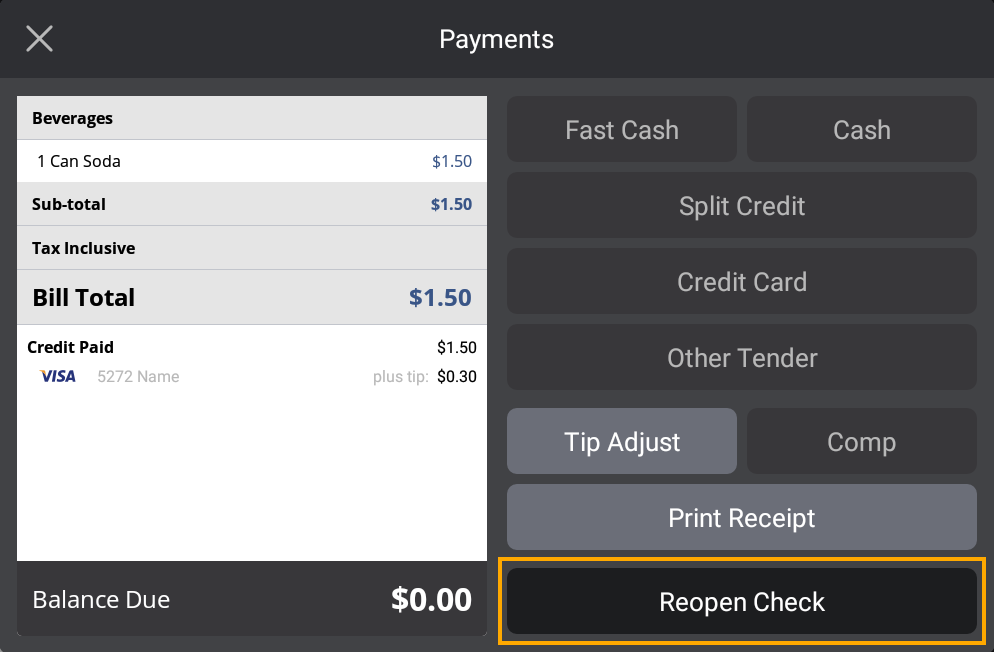Tap the Fast Cash button

point(621,130)
